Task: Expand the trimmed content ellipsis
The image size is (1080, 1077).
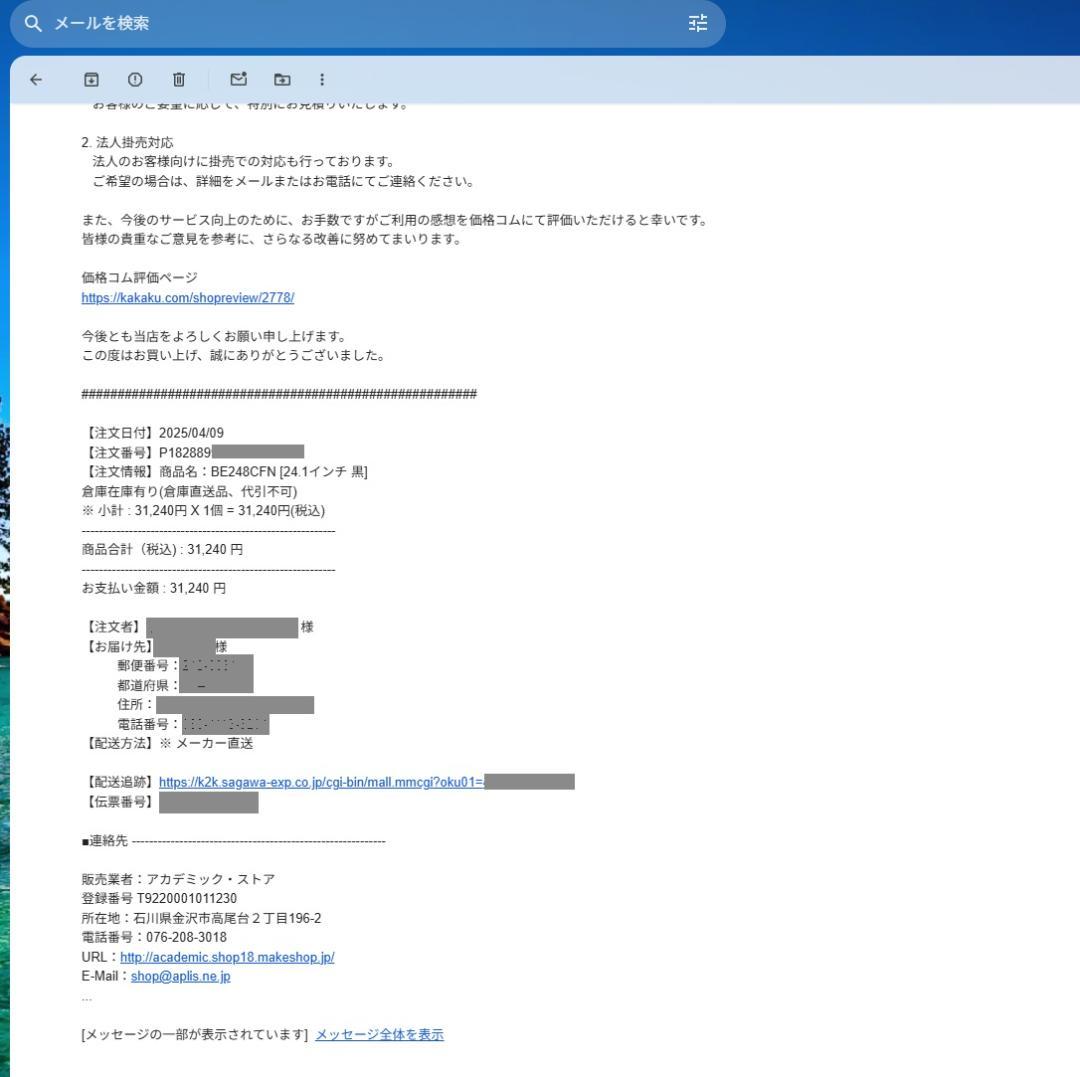Action: click(x=85, y=996)
